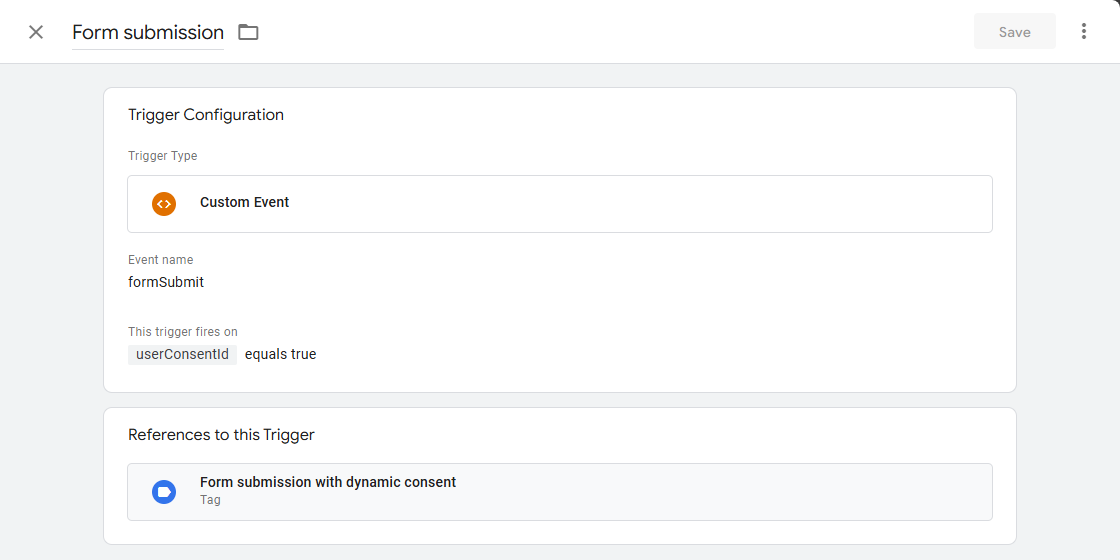Open the folder icon beside the trigger name
Viewport: 1120px width, 560px height.
point(249,32)
